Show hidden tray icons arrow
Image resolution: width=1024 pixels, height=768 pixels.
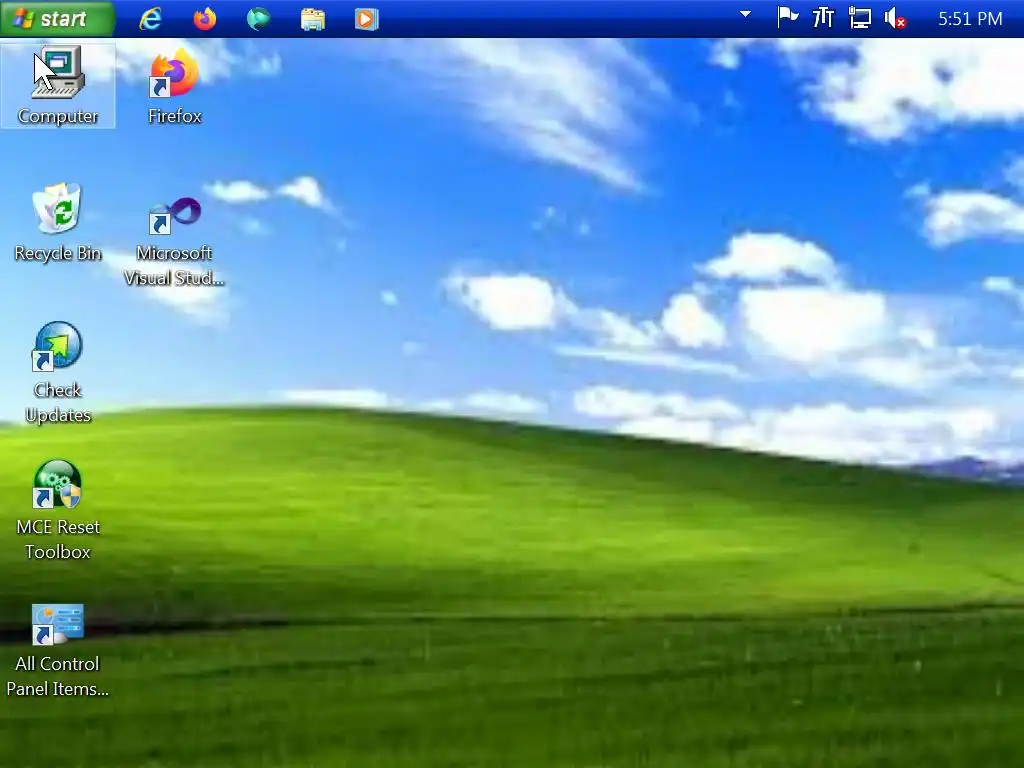(x=745, y=14)
